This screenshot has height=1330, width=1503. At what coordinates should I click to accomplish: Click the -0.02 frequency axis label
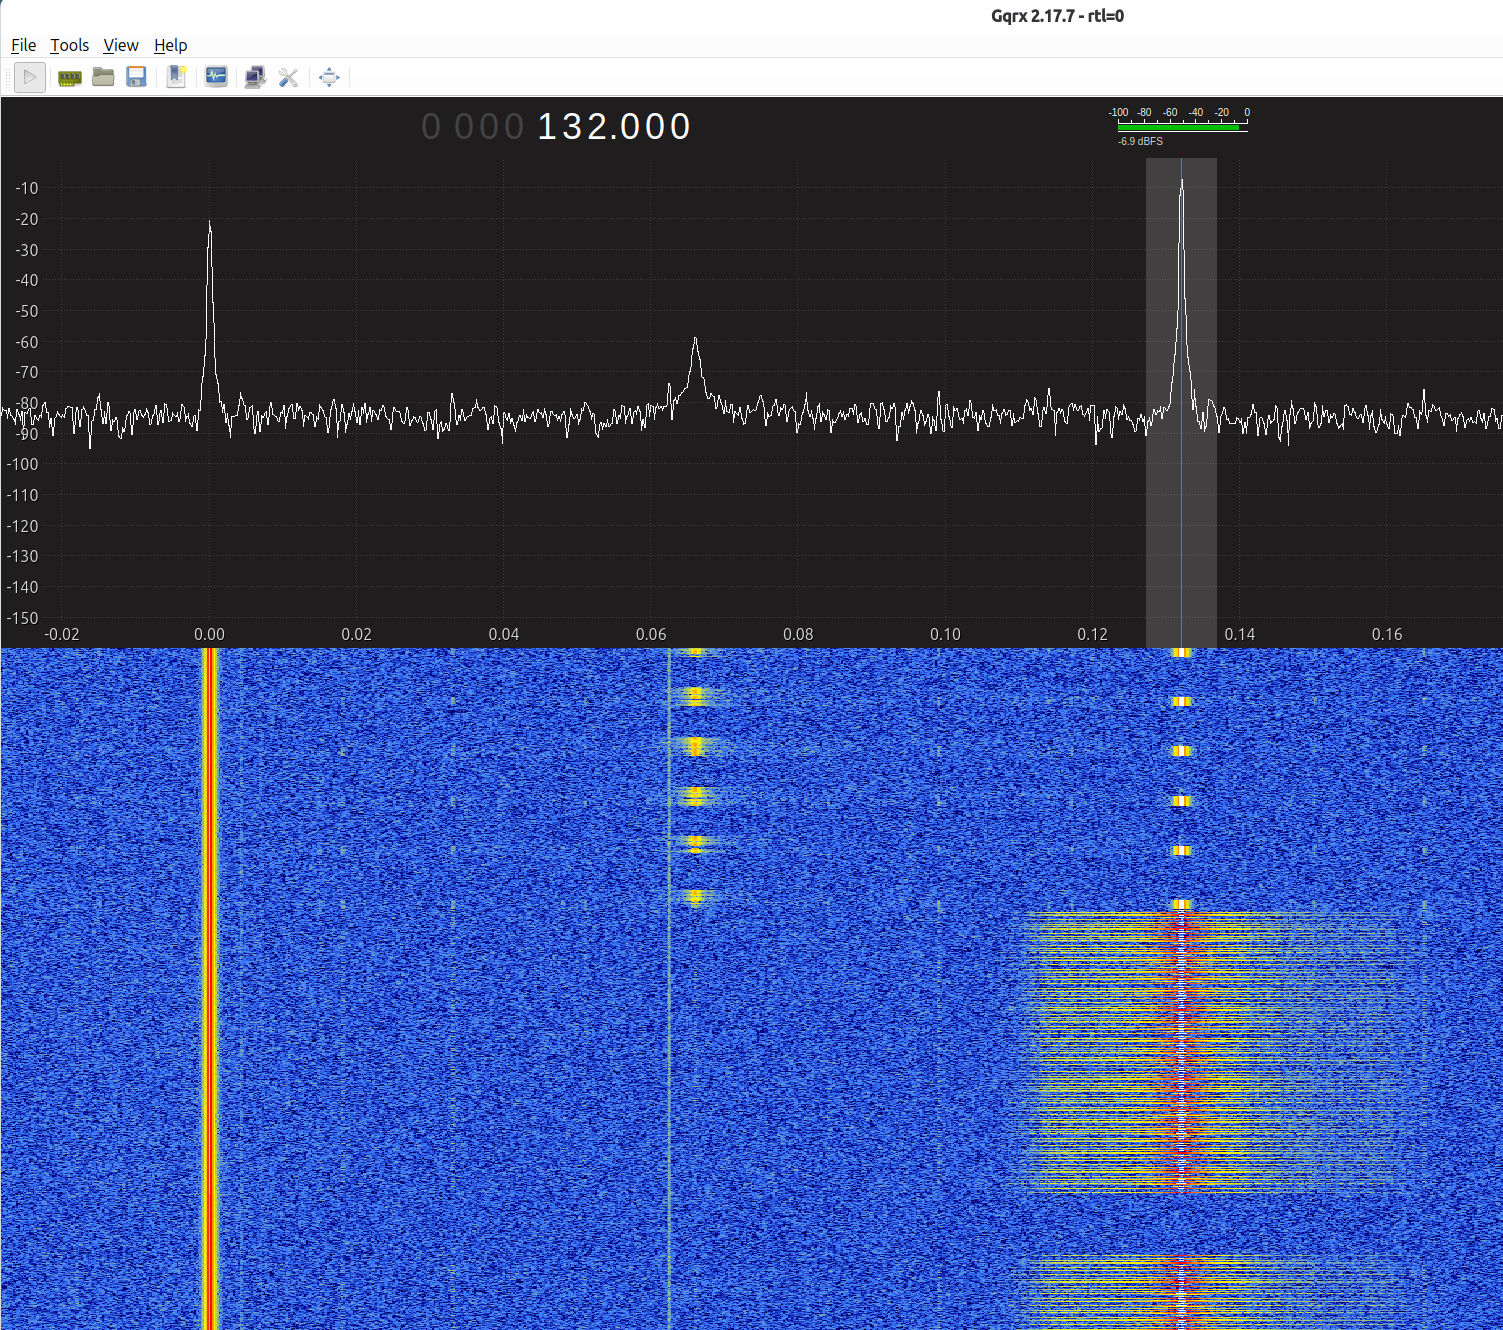pyautogui.click(x=61, y=634)
